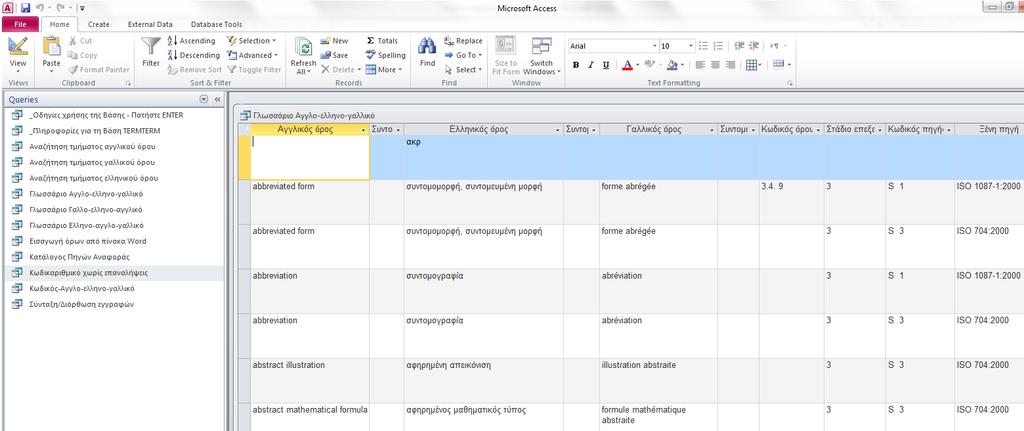
Task: Open the Selection filter dropdown
Action: tap(252, 40)
